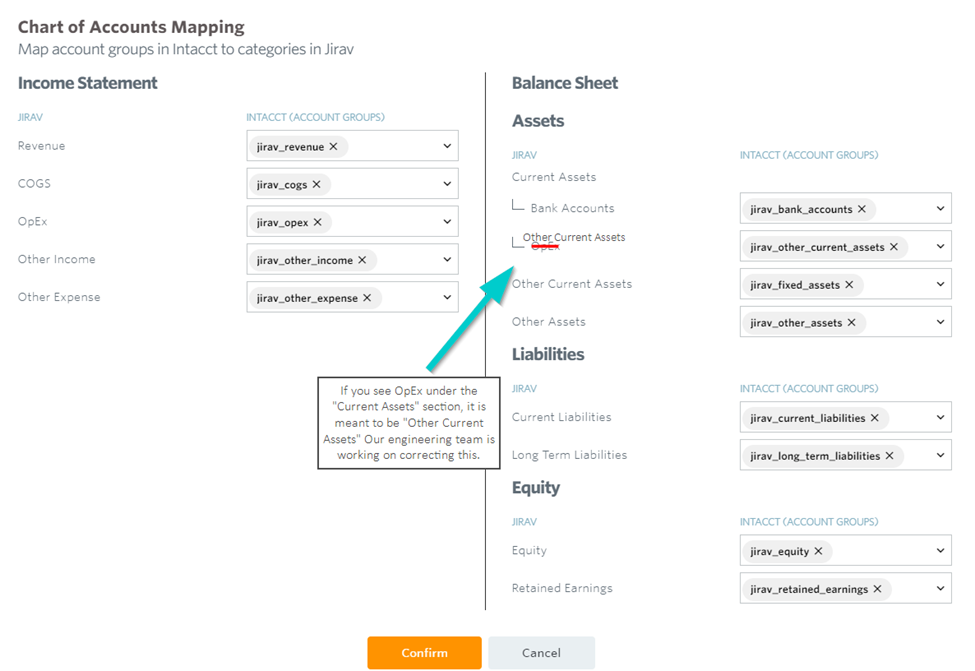Expand the Bank Accounts dropdown

point(940,208)
